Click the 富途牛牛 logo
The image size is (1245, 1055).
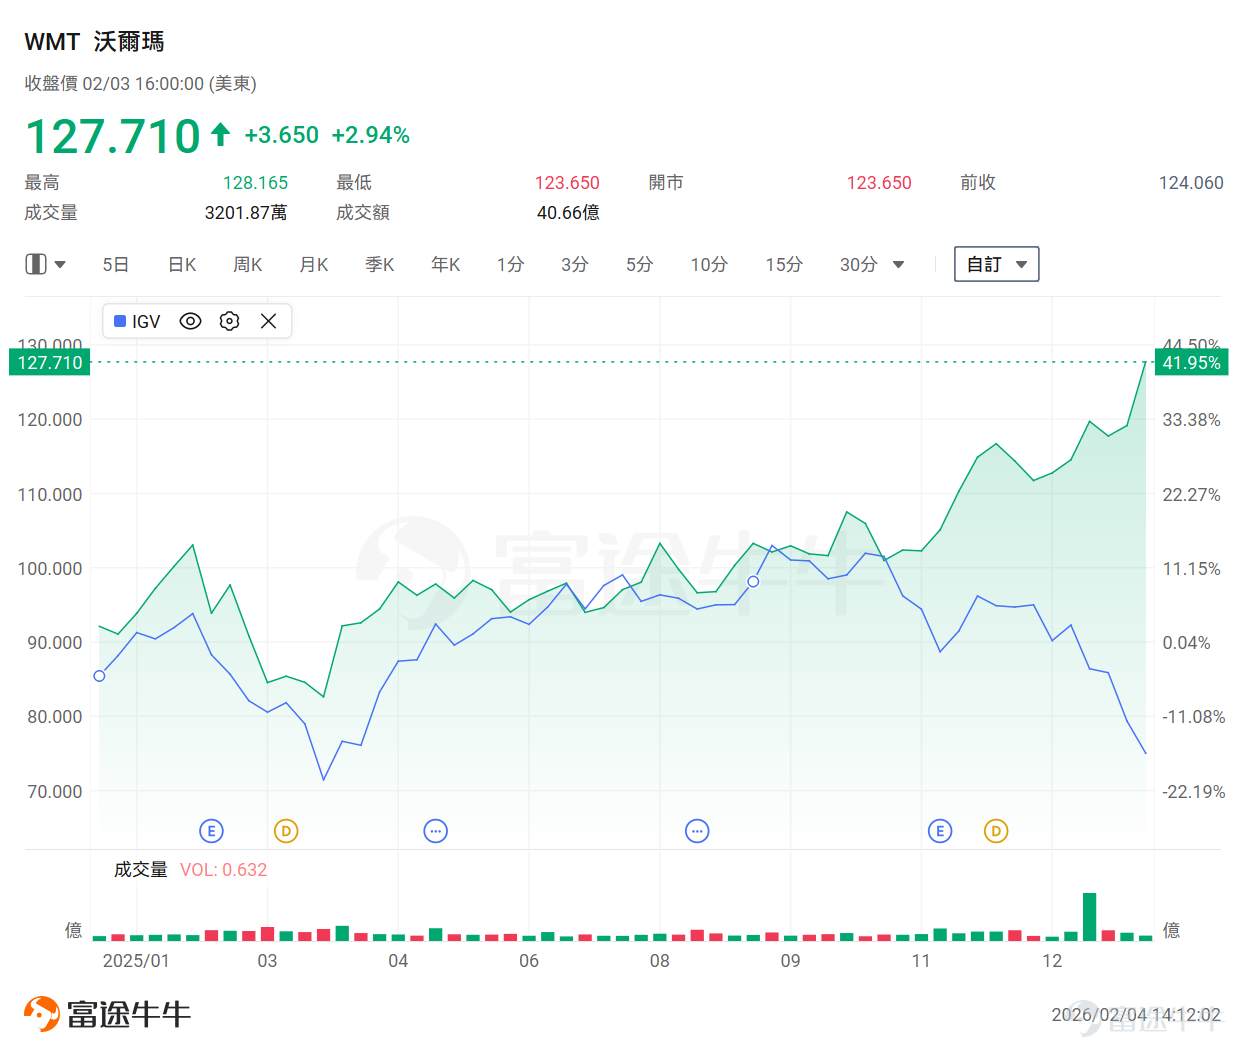point(107,1014)
